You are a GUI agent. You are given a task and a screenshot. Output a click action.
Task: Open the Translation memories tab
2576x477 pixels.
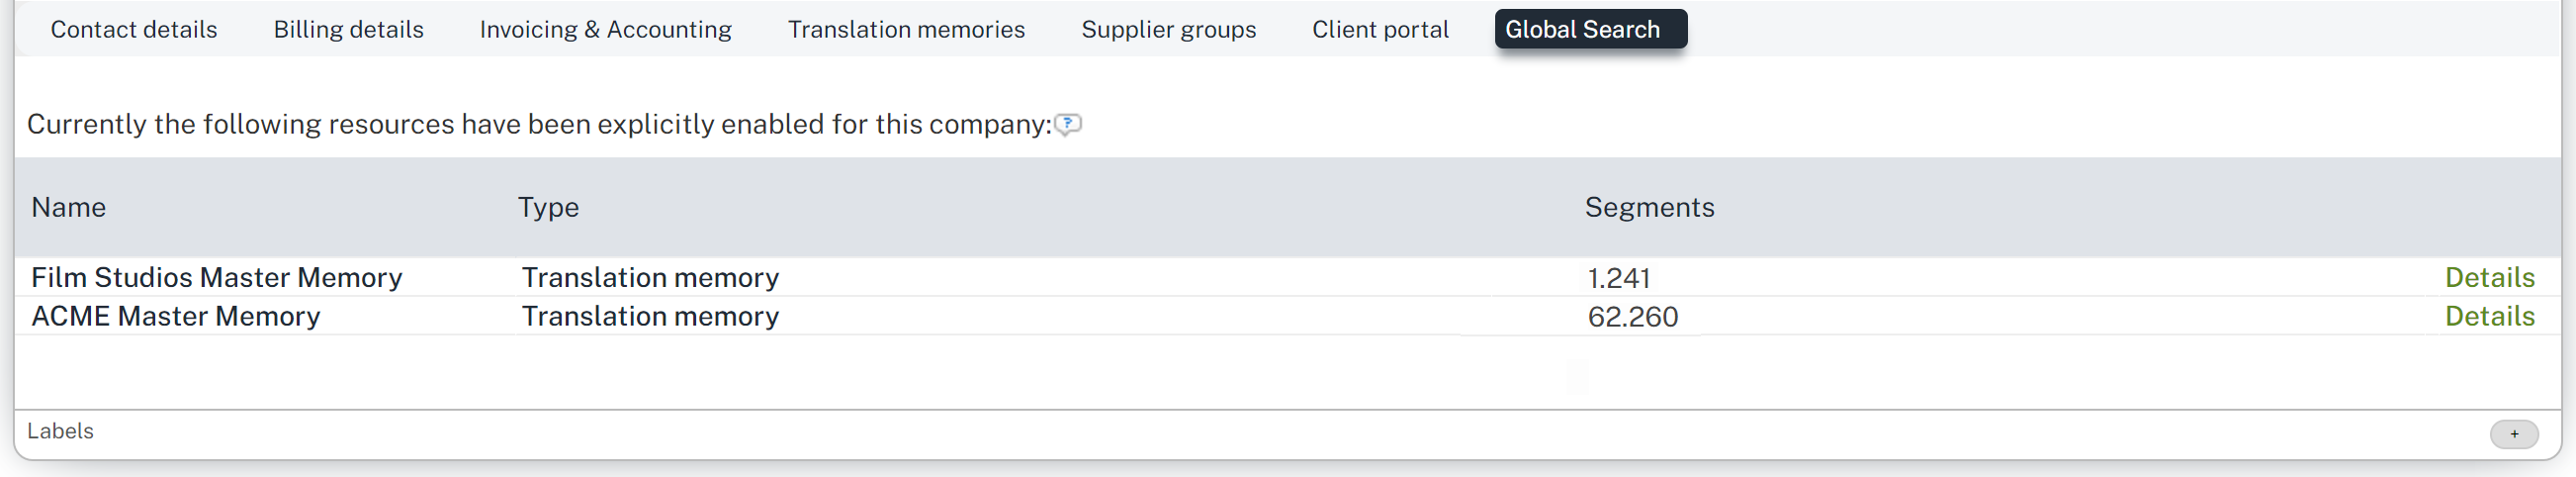pyautogui.click(x=906, y=30)
